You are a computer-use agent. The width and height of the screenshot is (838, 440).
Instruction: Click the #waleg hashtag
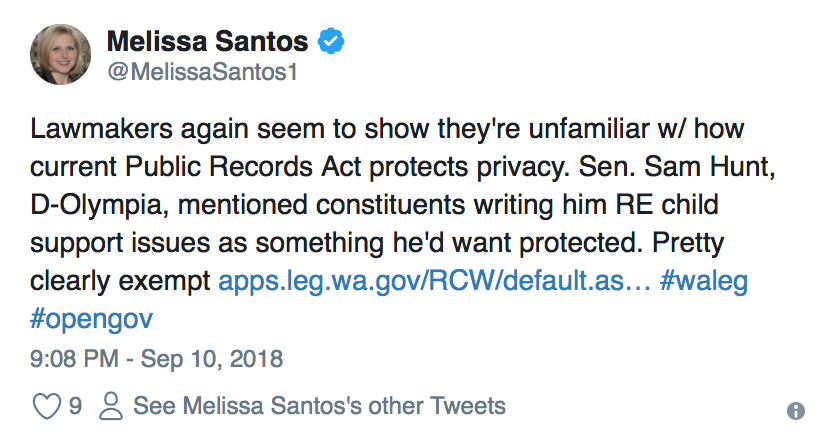point(704,281)
